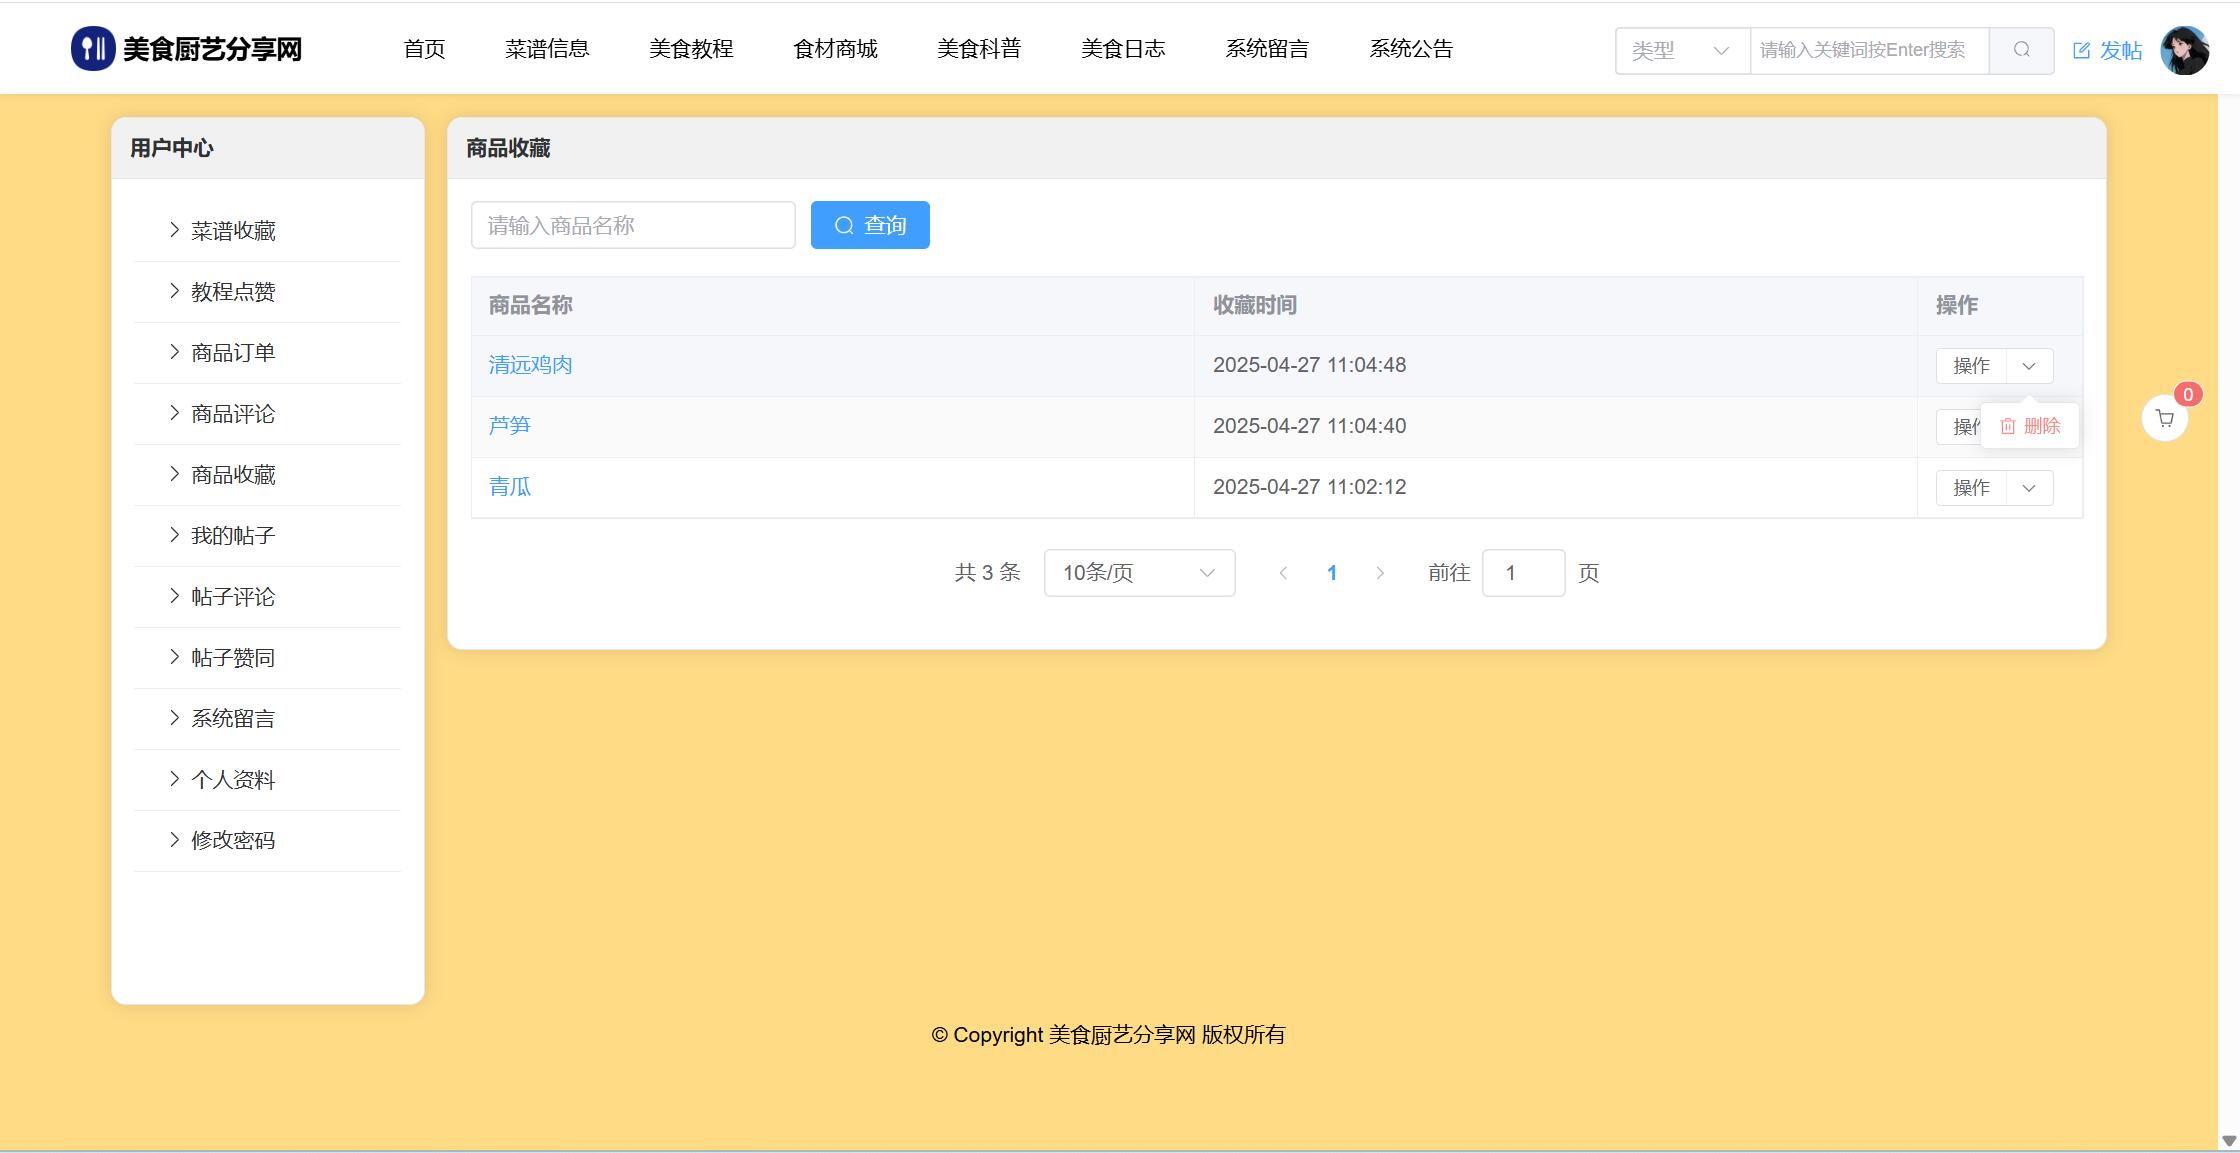Viewport: 2240px width, 1153px height.
Task: Go to next page arrow
Action: tap(1380, 573)
